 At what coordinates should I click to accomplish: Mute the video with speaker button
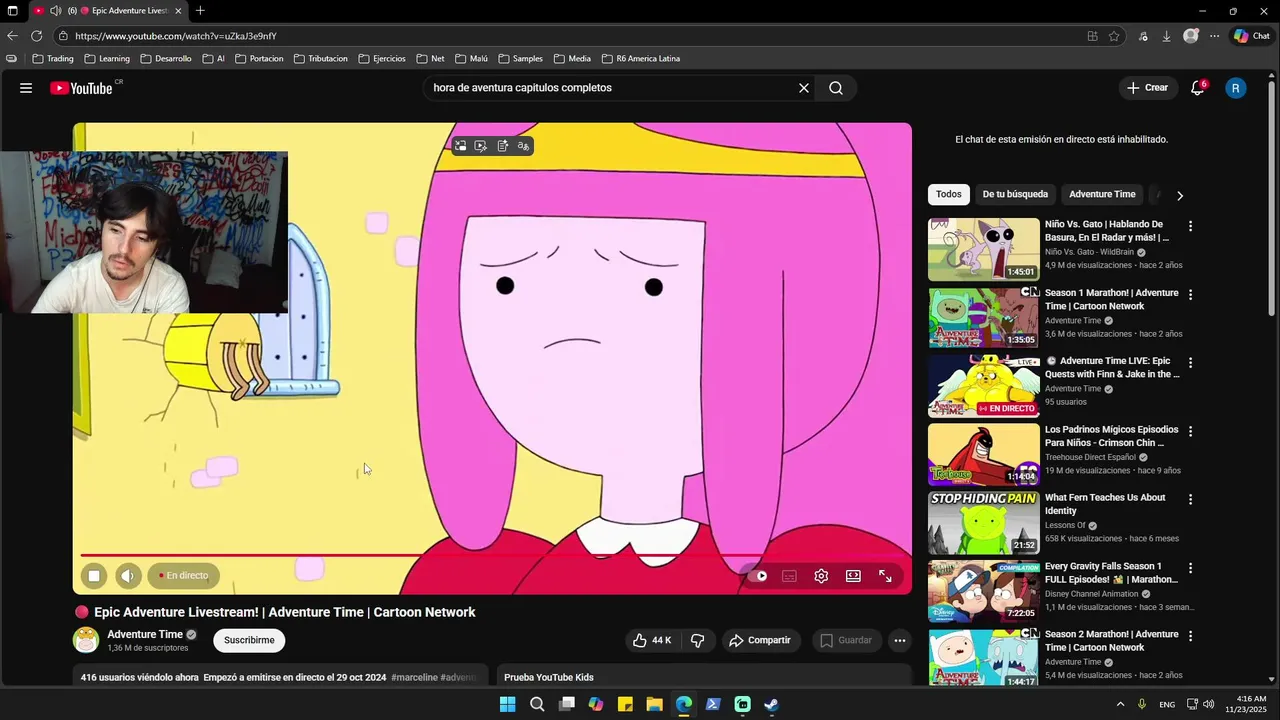tap(128, 575)
